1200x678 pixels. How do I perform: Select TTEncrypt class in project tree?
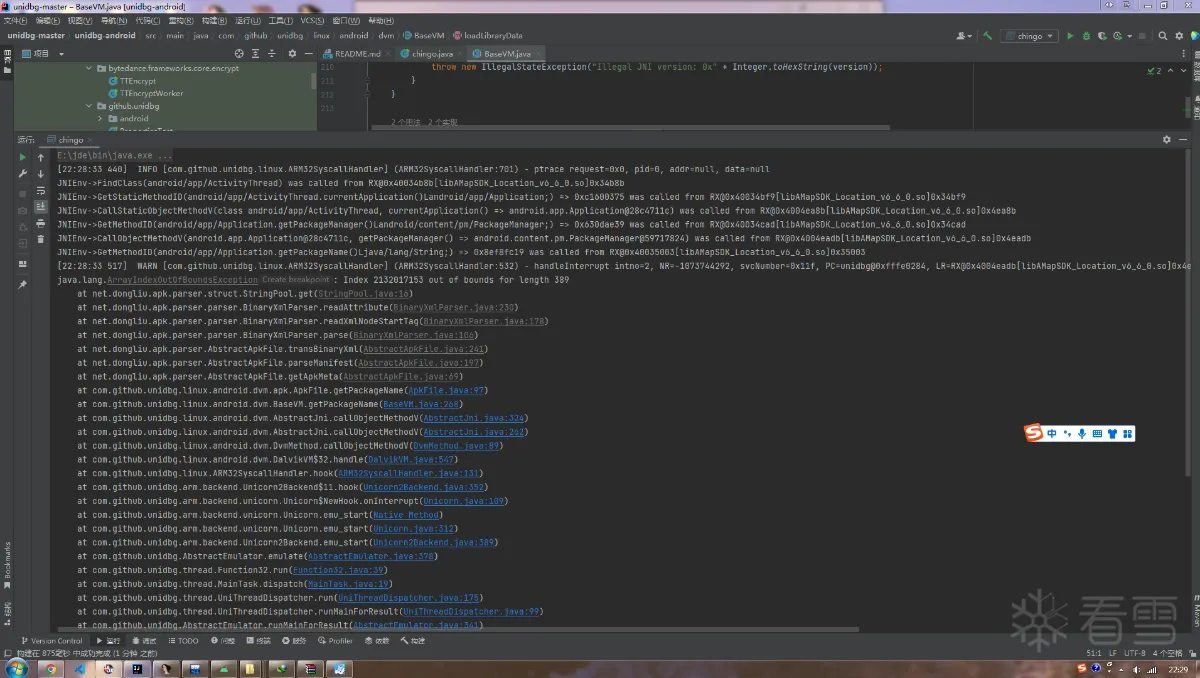[x=138, y=81]
